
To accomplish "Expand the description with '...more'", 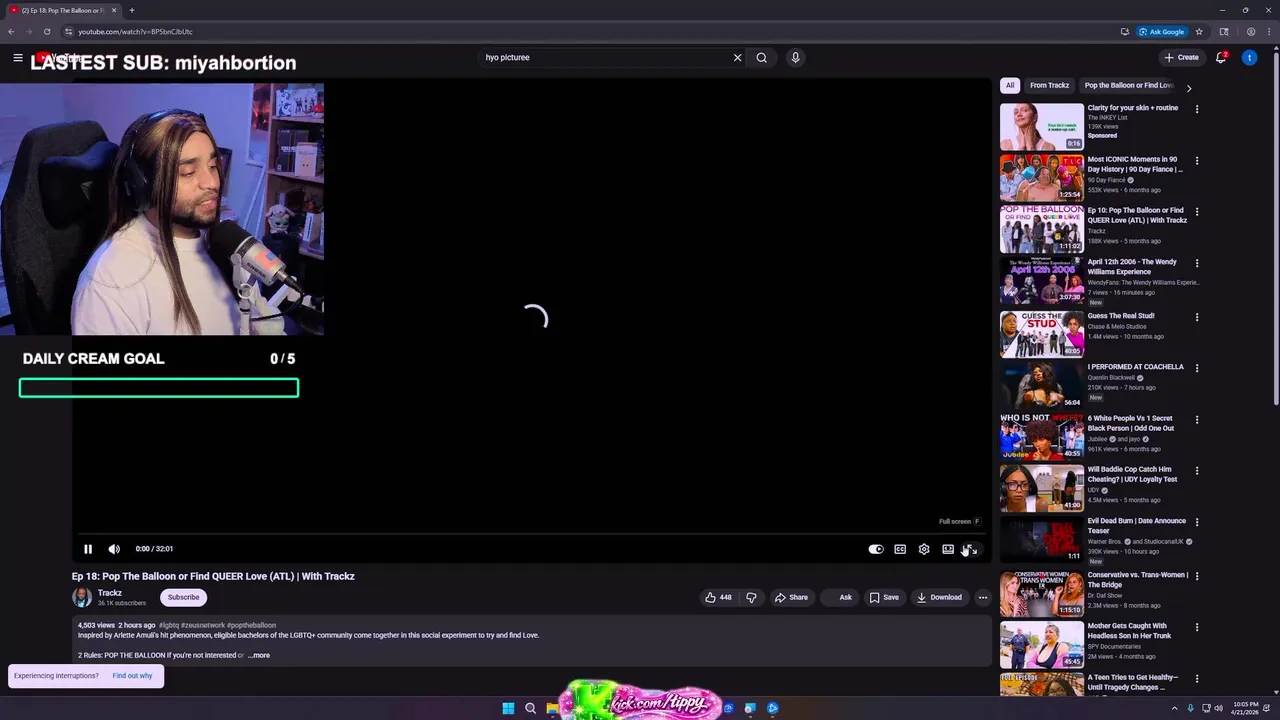I will coord(259,655).
